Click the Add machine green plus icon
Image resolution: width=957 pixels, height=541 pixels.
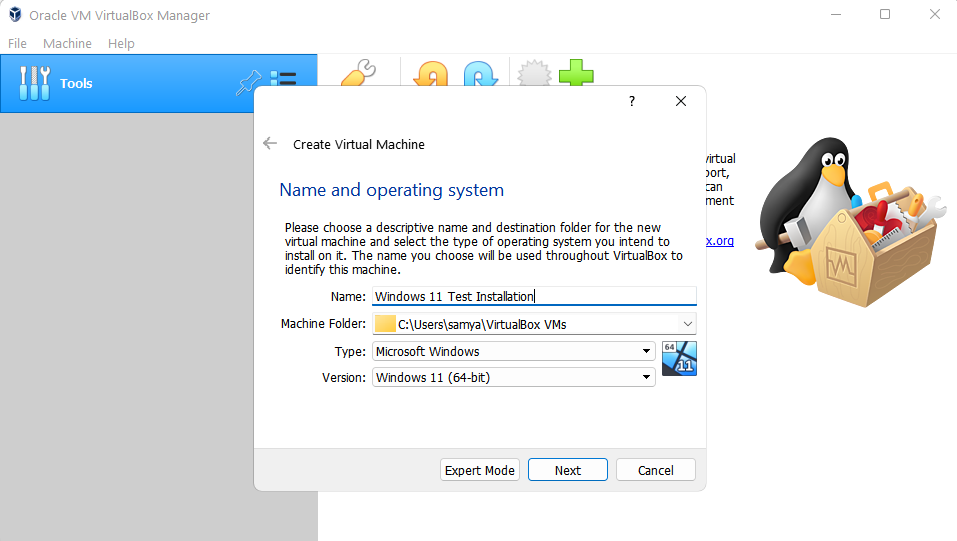coord(576,73)
